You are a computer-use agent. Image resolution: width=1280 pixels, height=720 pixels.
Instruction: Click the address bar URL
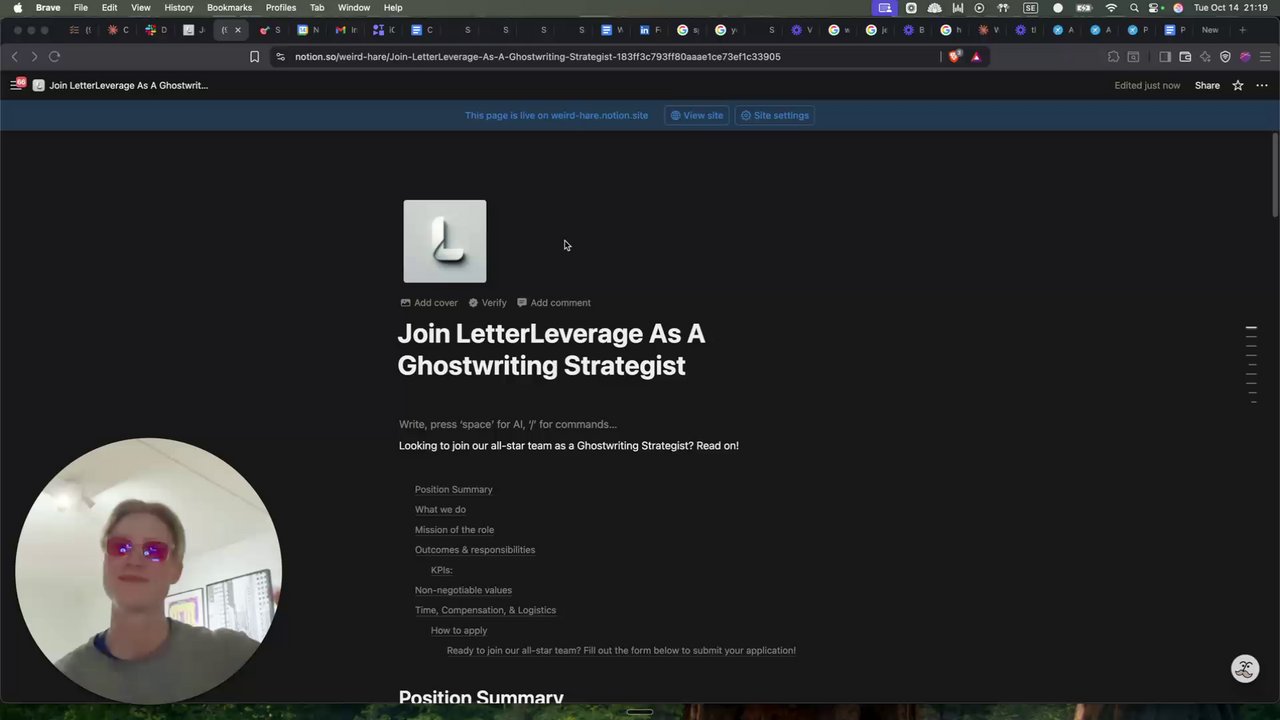click(537, 57)
